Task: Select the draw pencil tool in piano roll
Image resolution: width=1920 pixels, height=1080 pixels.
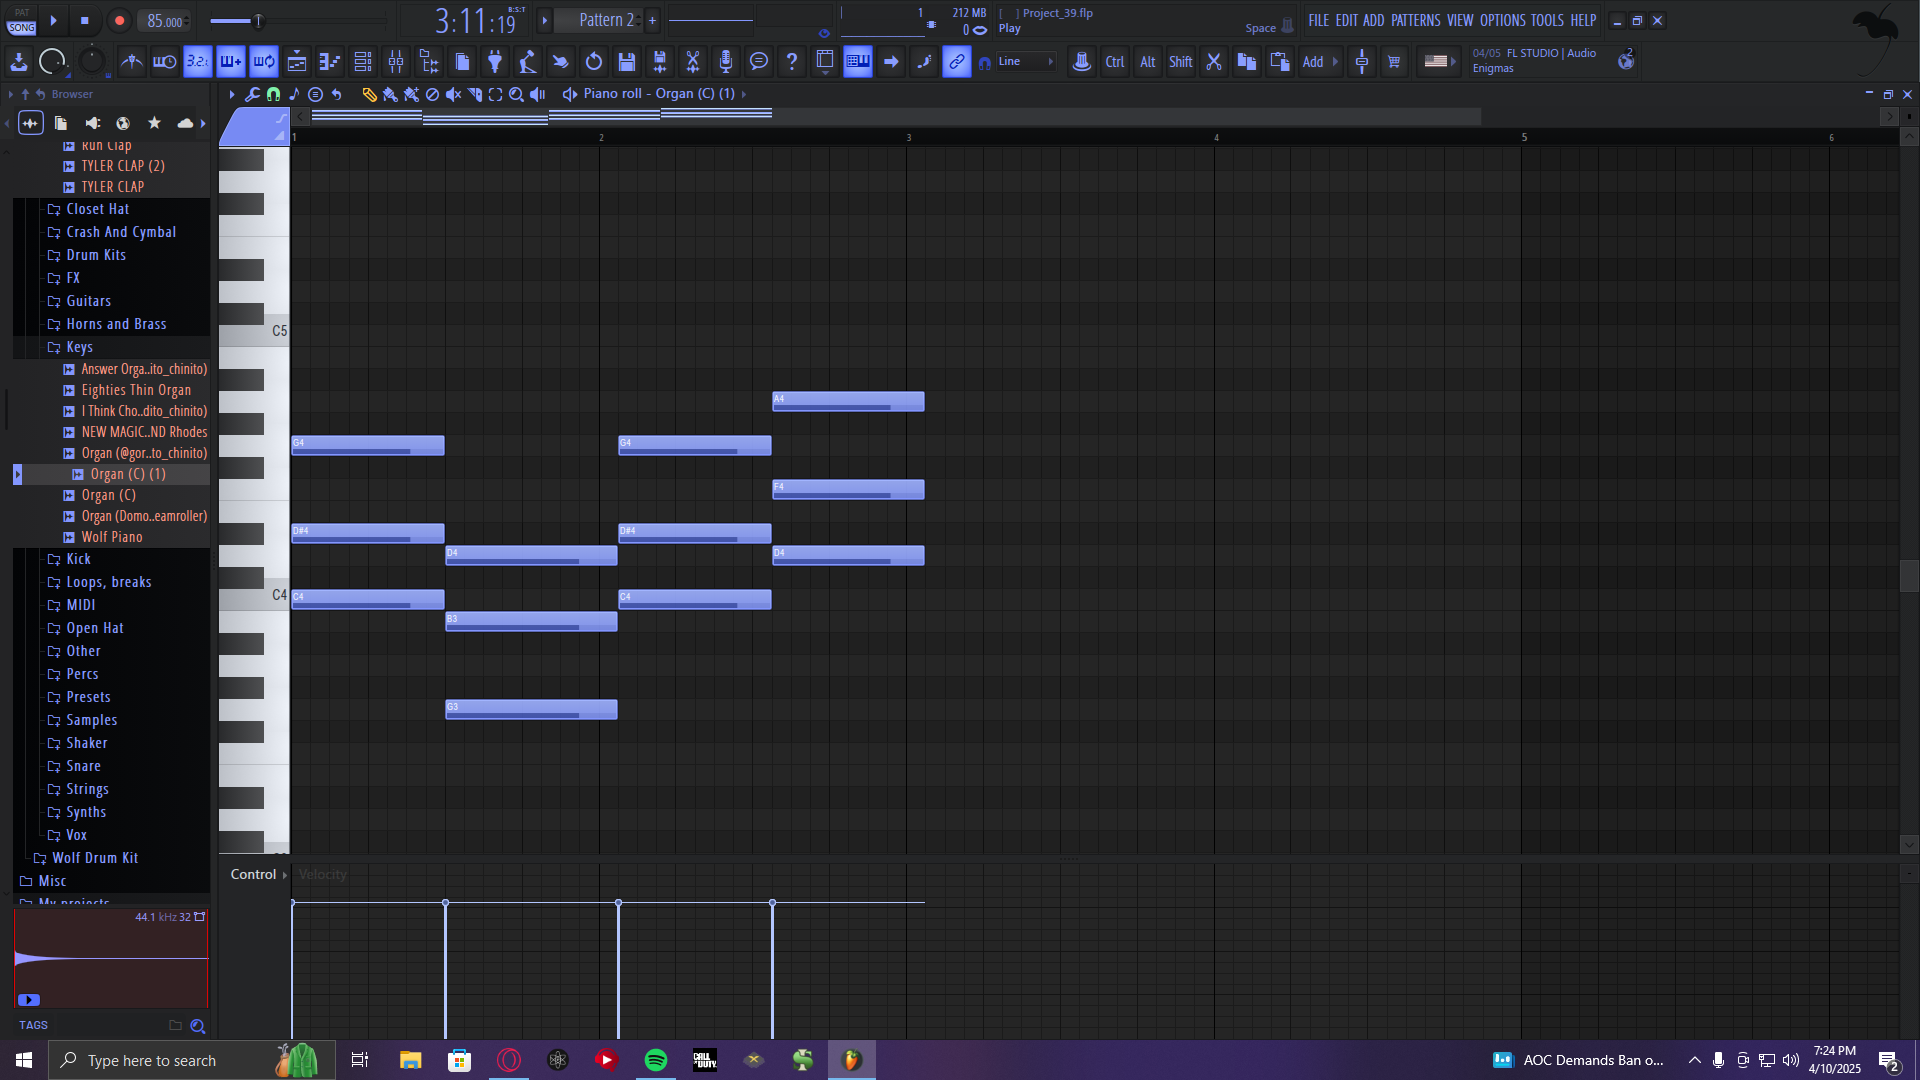Action: click(369, 94)
